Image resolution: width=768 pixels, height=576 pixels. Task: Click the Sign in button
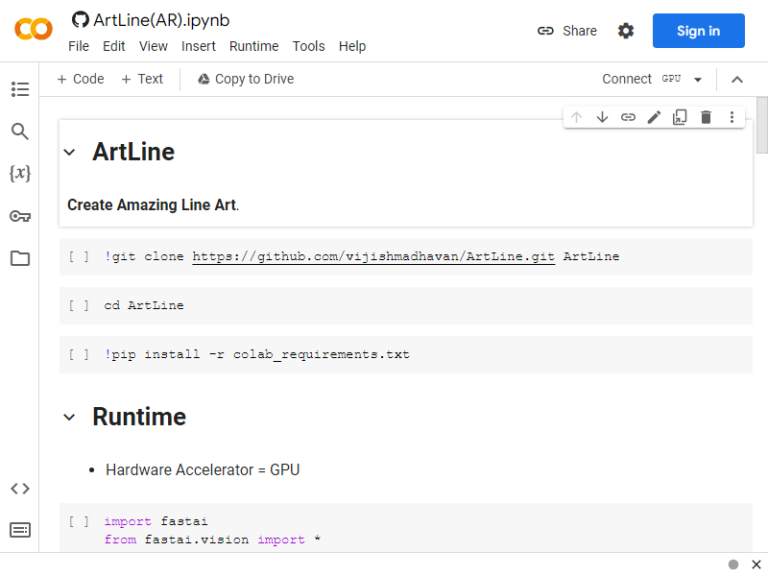click(x=698, y=31)
